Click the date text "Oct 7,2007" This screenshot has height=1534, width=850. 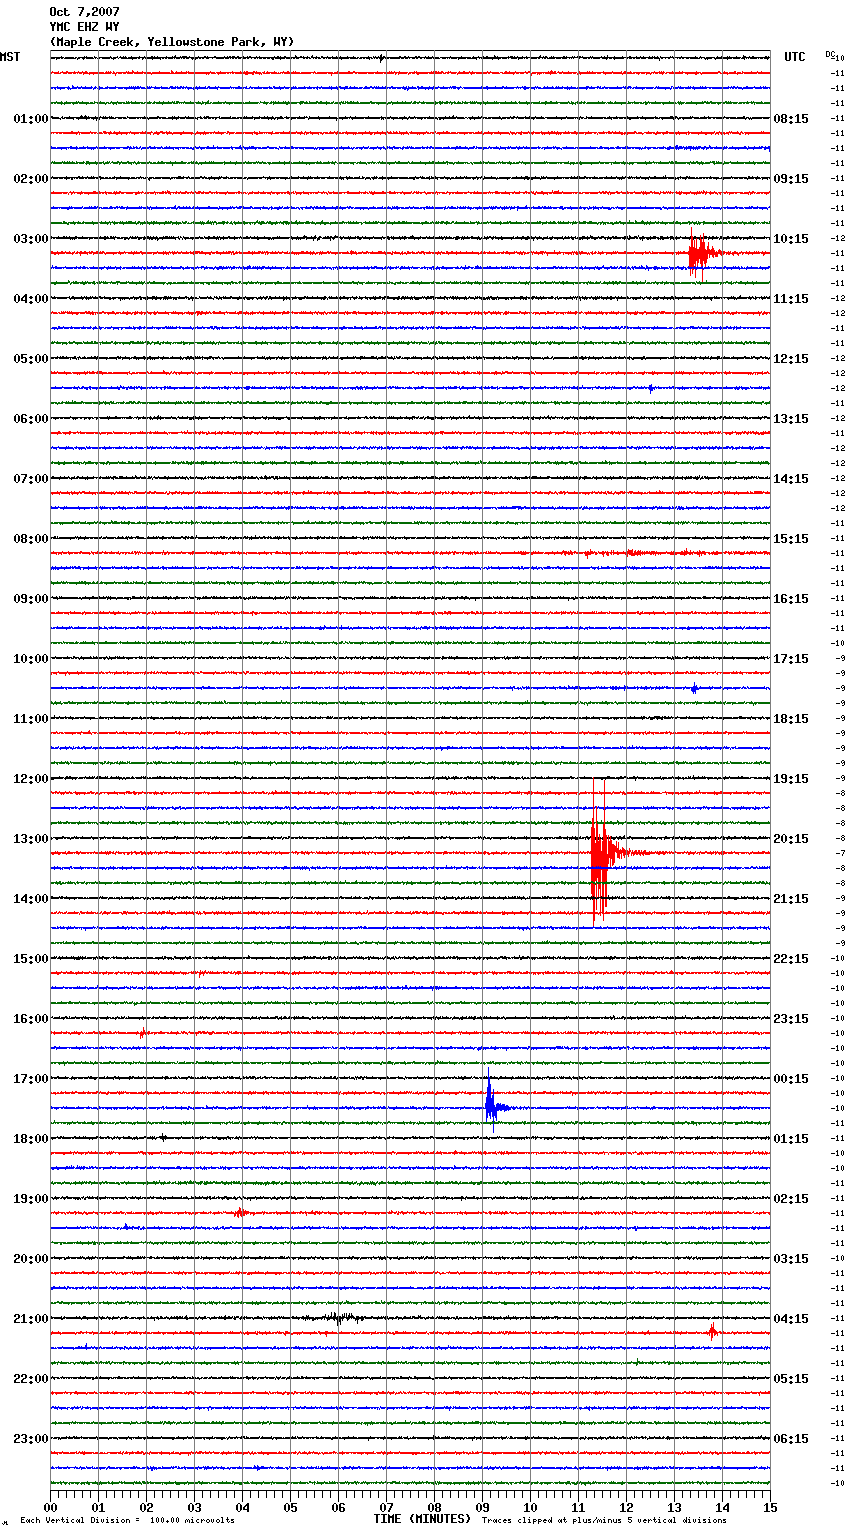point(84,12)
